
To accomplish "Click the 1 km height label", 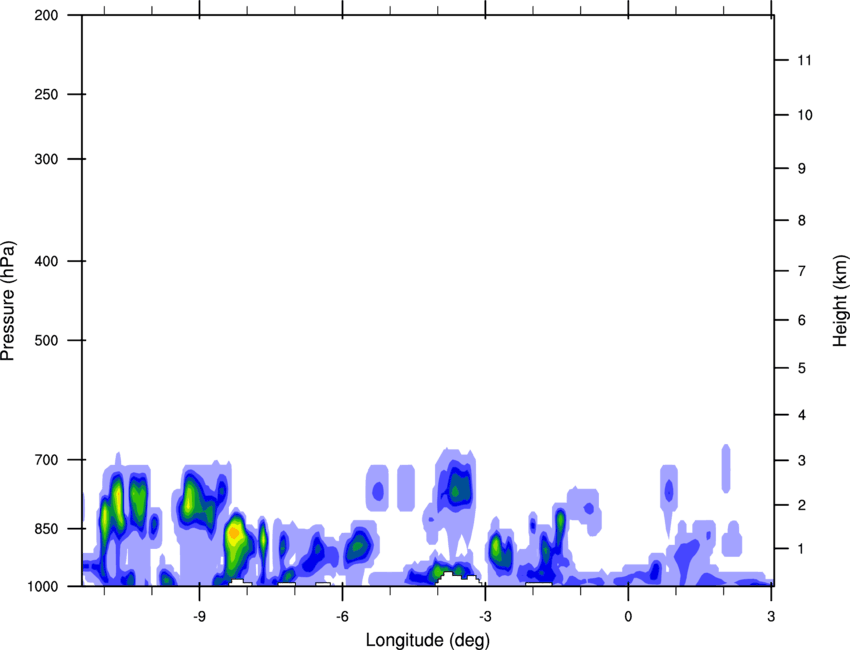I will click(802, 549).
